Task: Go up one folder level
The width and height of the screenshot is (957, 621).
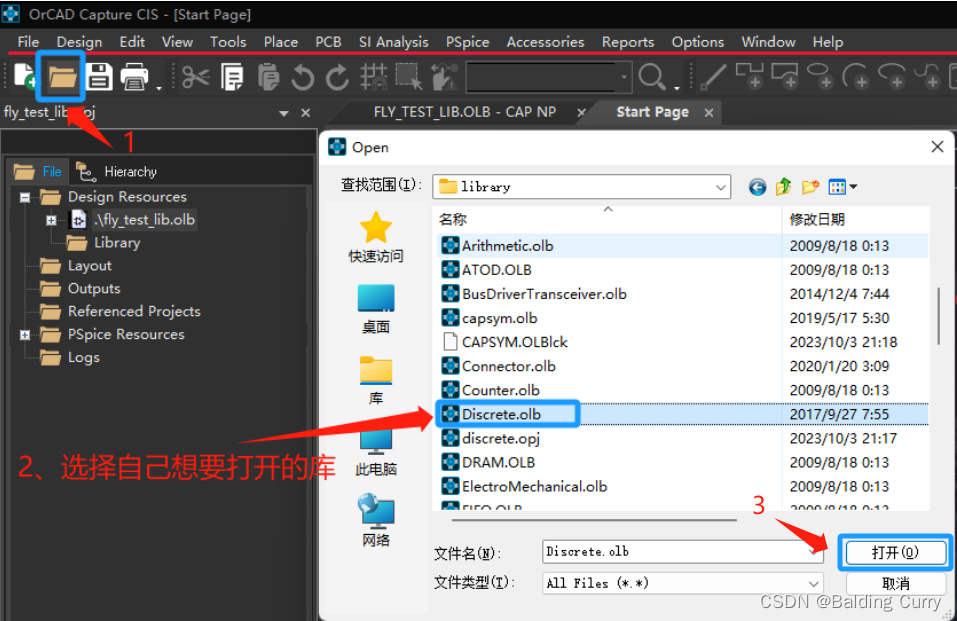Action: (784, 186)
